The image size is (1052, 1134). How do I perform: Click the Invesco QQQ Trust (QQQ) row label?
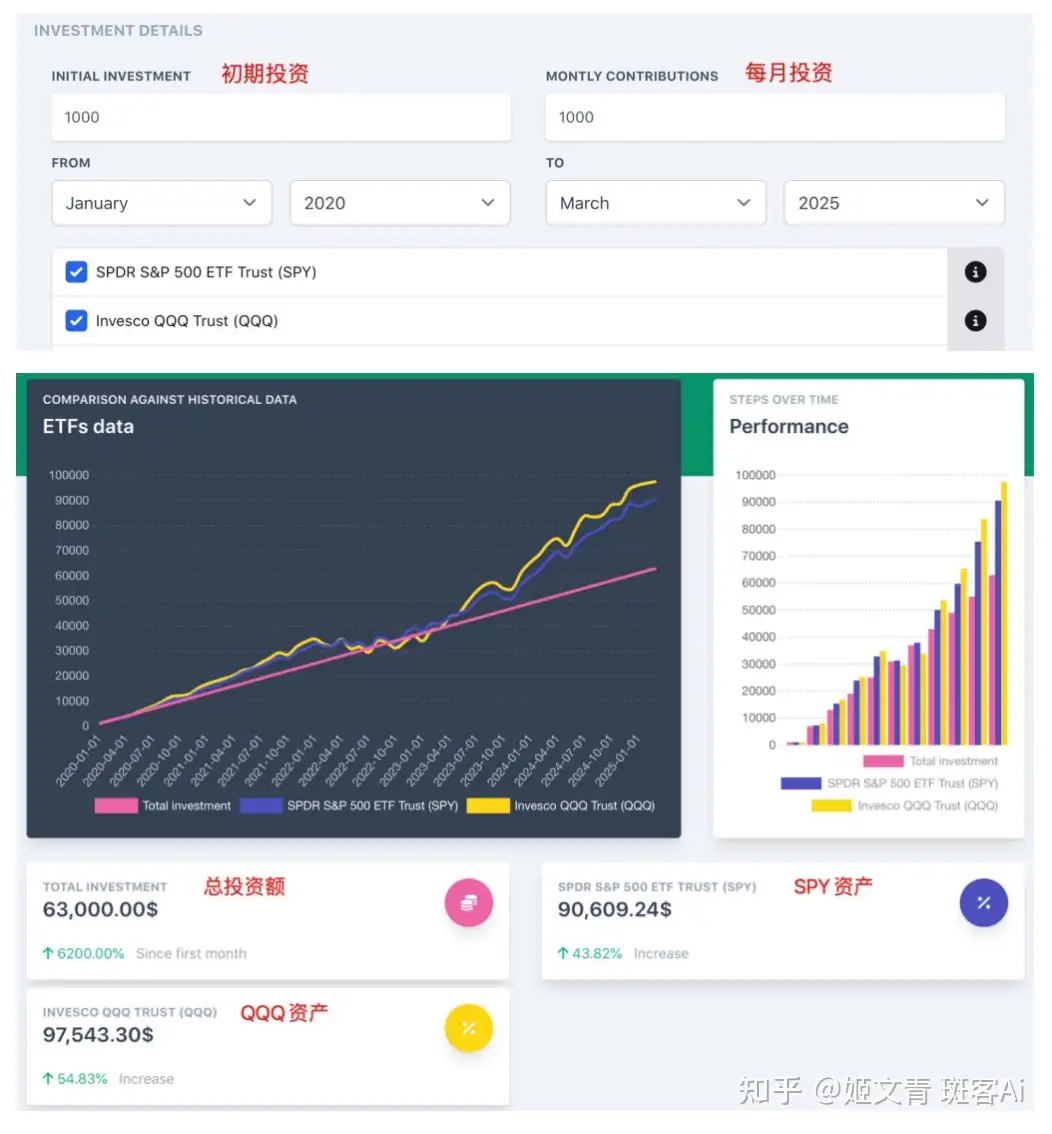pos(187,320)
